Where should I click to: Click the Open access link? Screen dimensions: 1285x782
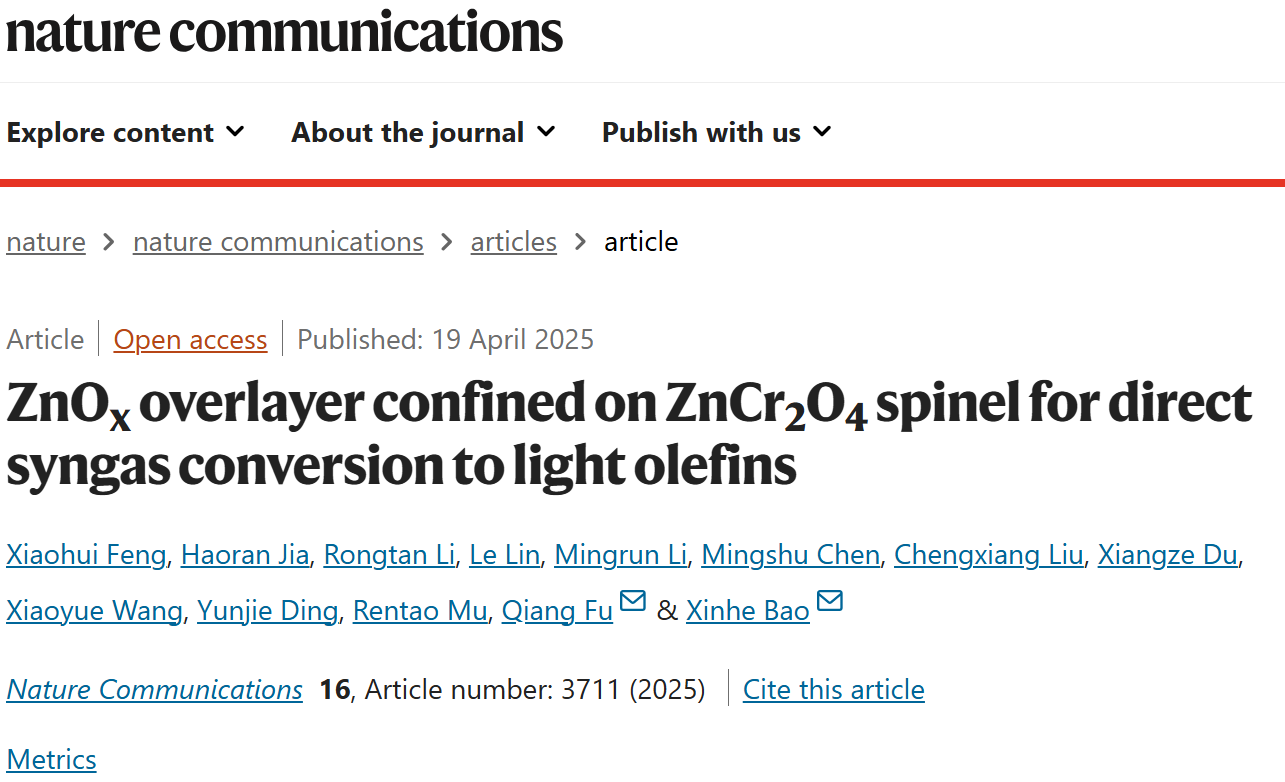click(x=190, y=340)
